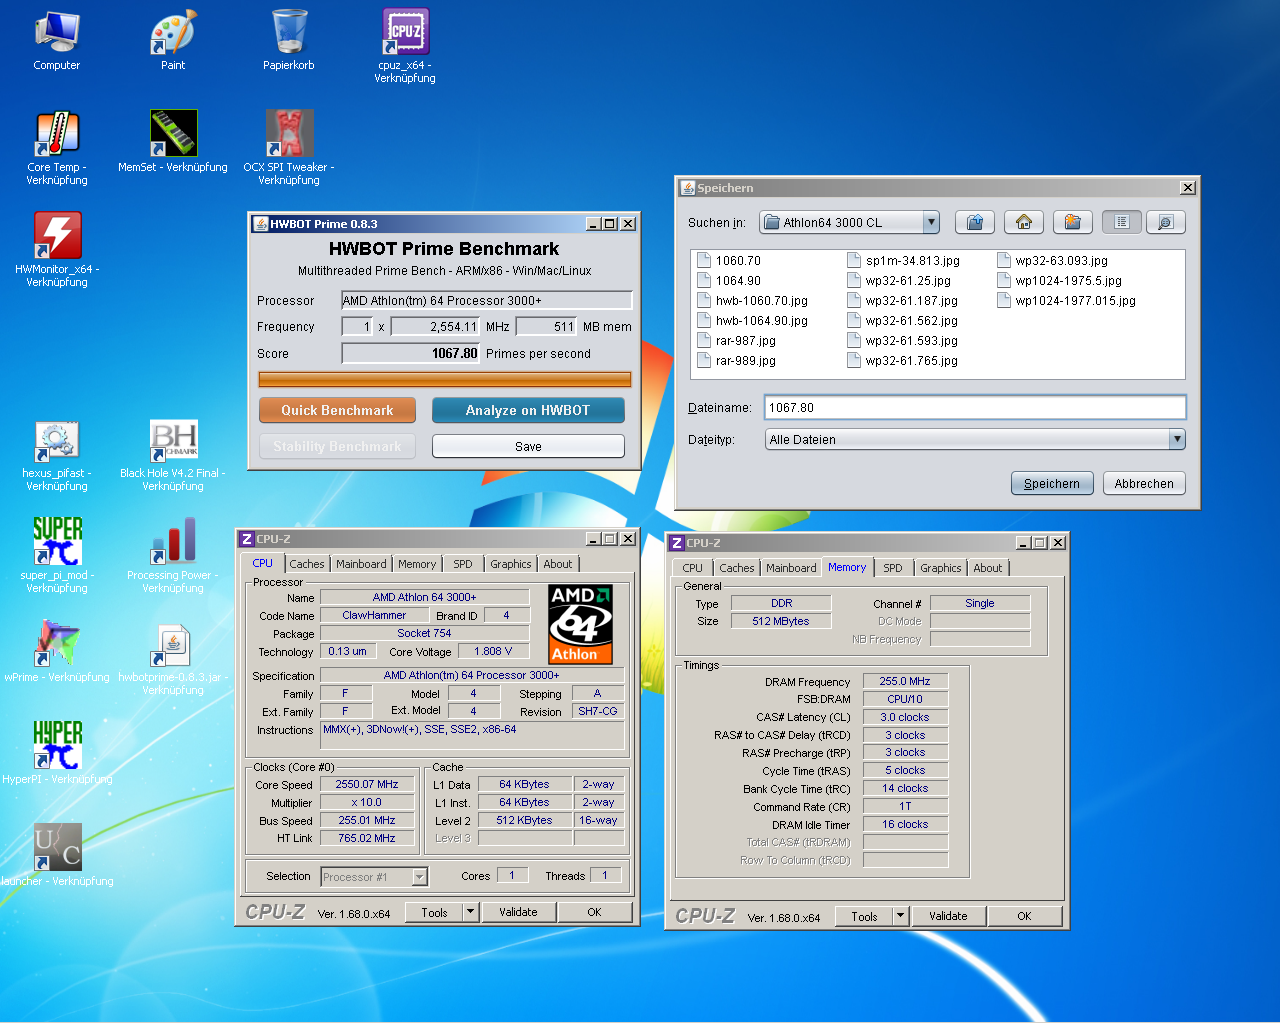1280x1024 pixels.
Task: Click Abbrechen to cancel saving
Action: [x=1144, y=483]
